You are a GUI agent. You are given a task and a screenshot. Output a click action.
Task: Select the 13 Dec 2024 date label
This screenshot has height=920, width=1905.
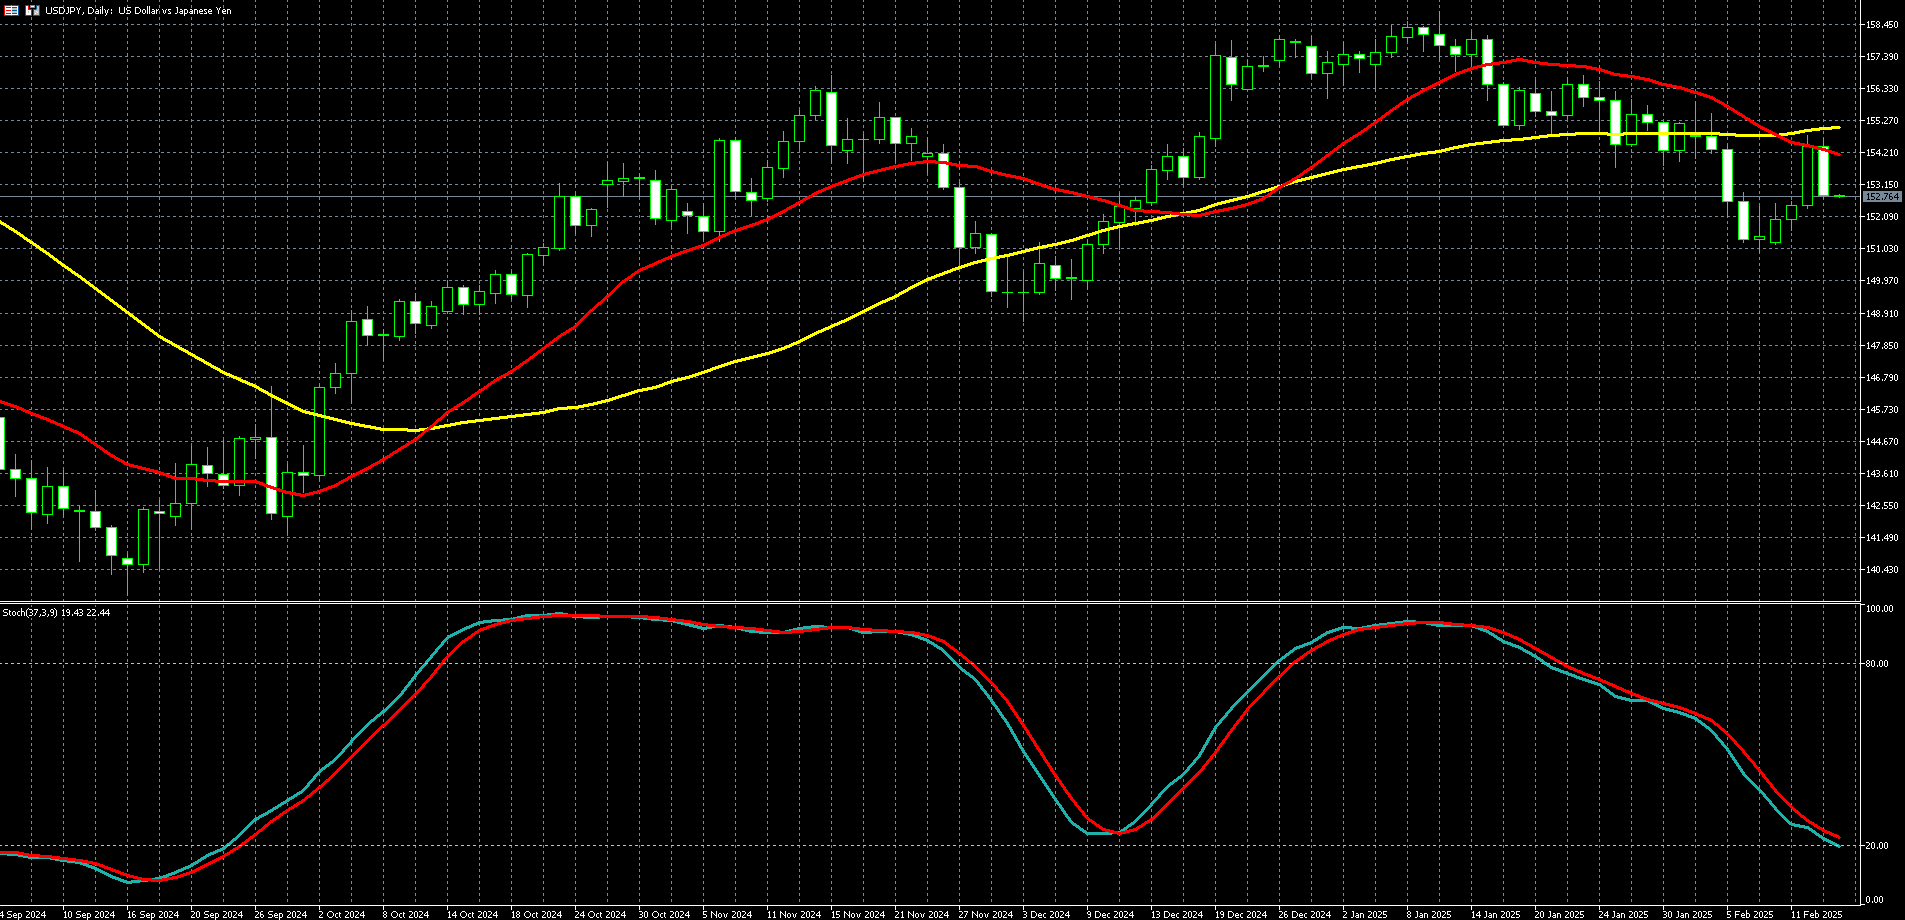click(1176, 915)
